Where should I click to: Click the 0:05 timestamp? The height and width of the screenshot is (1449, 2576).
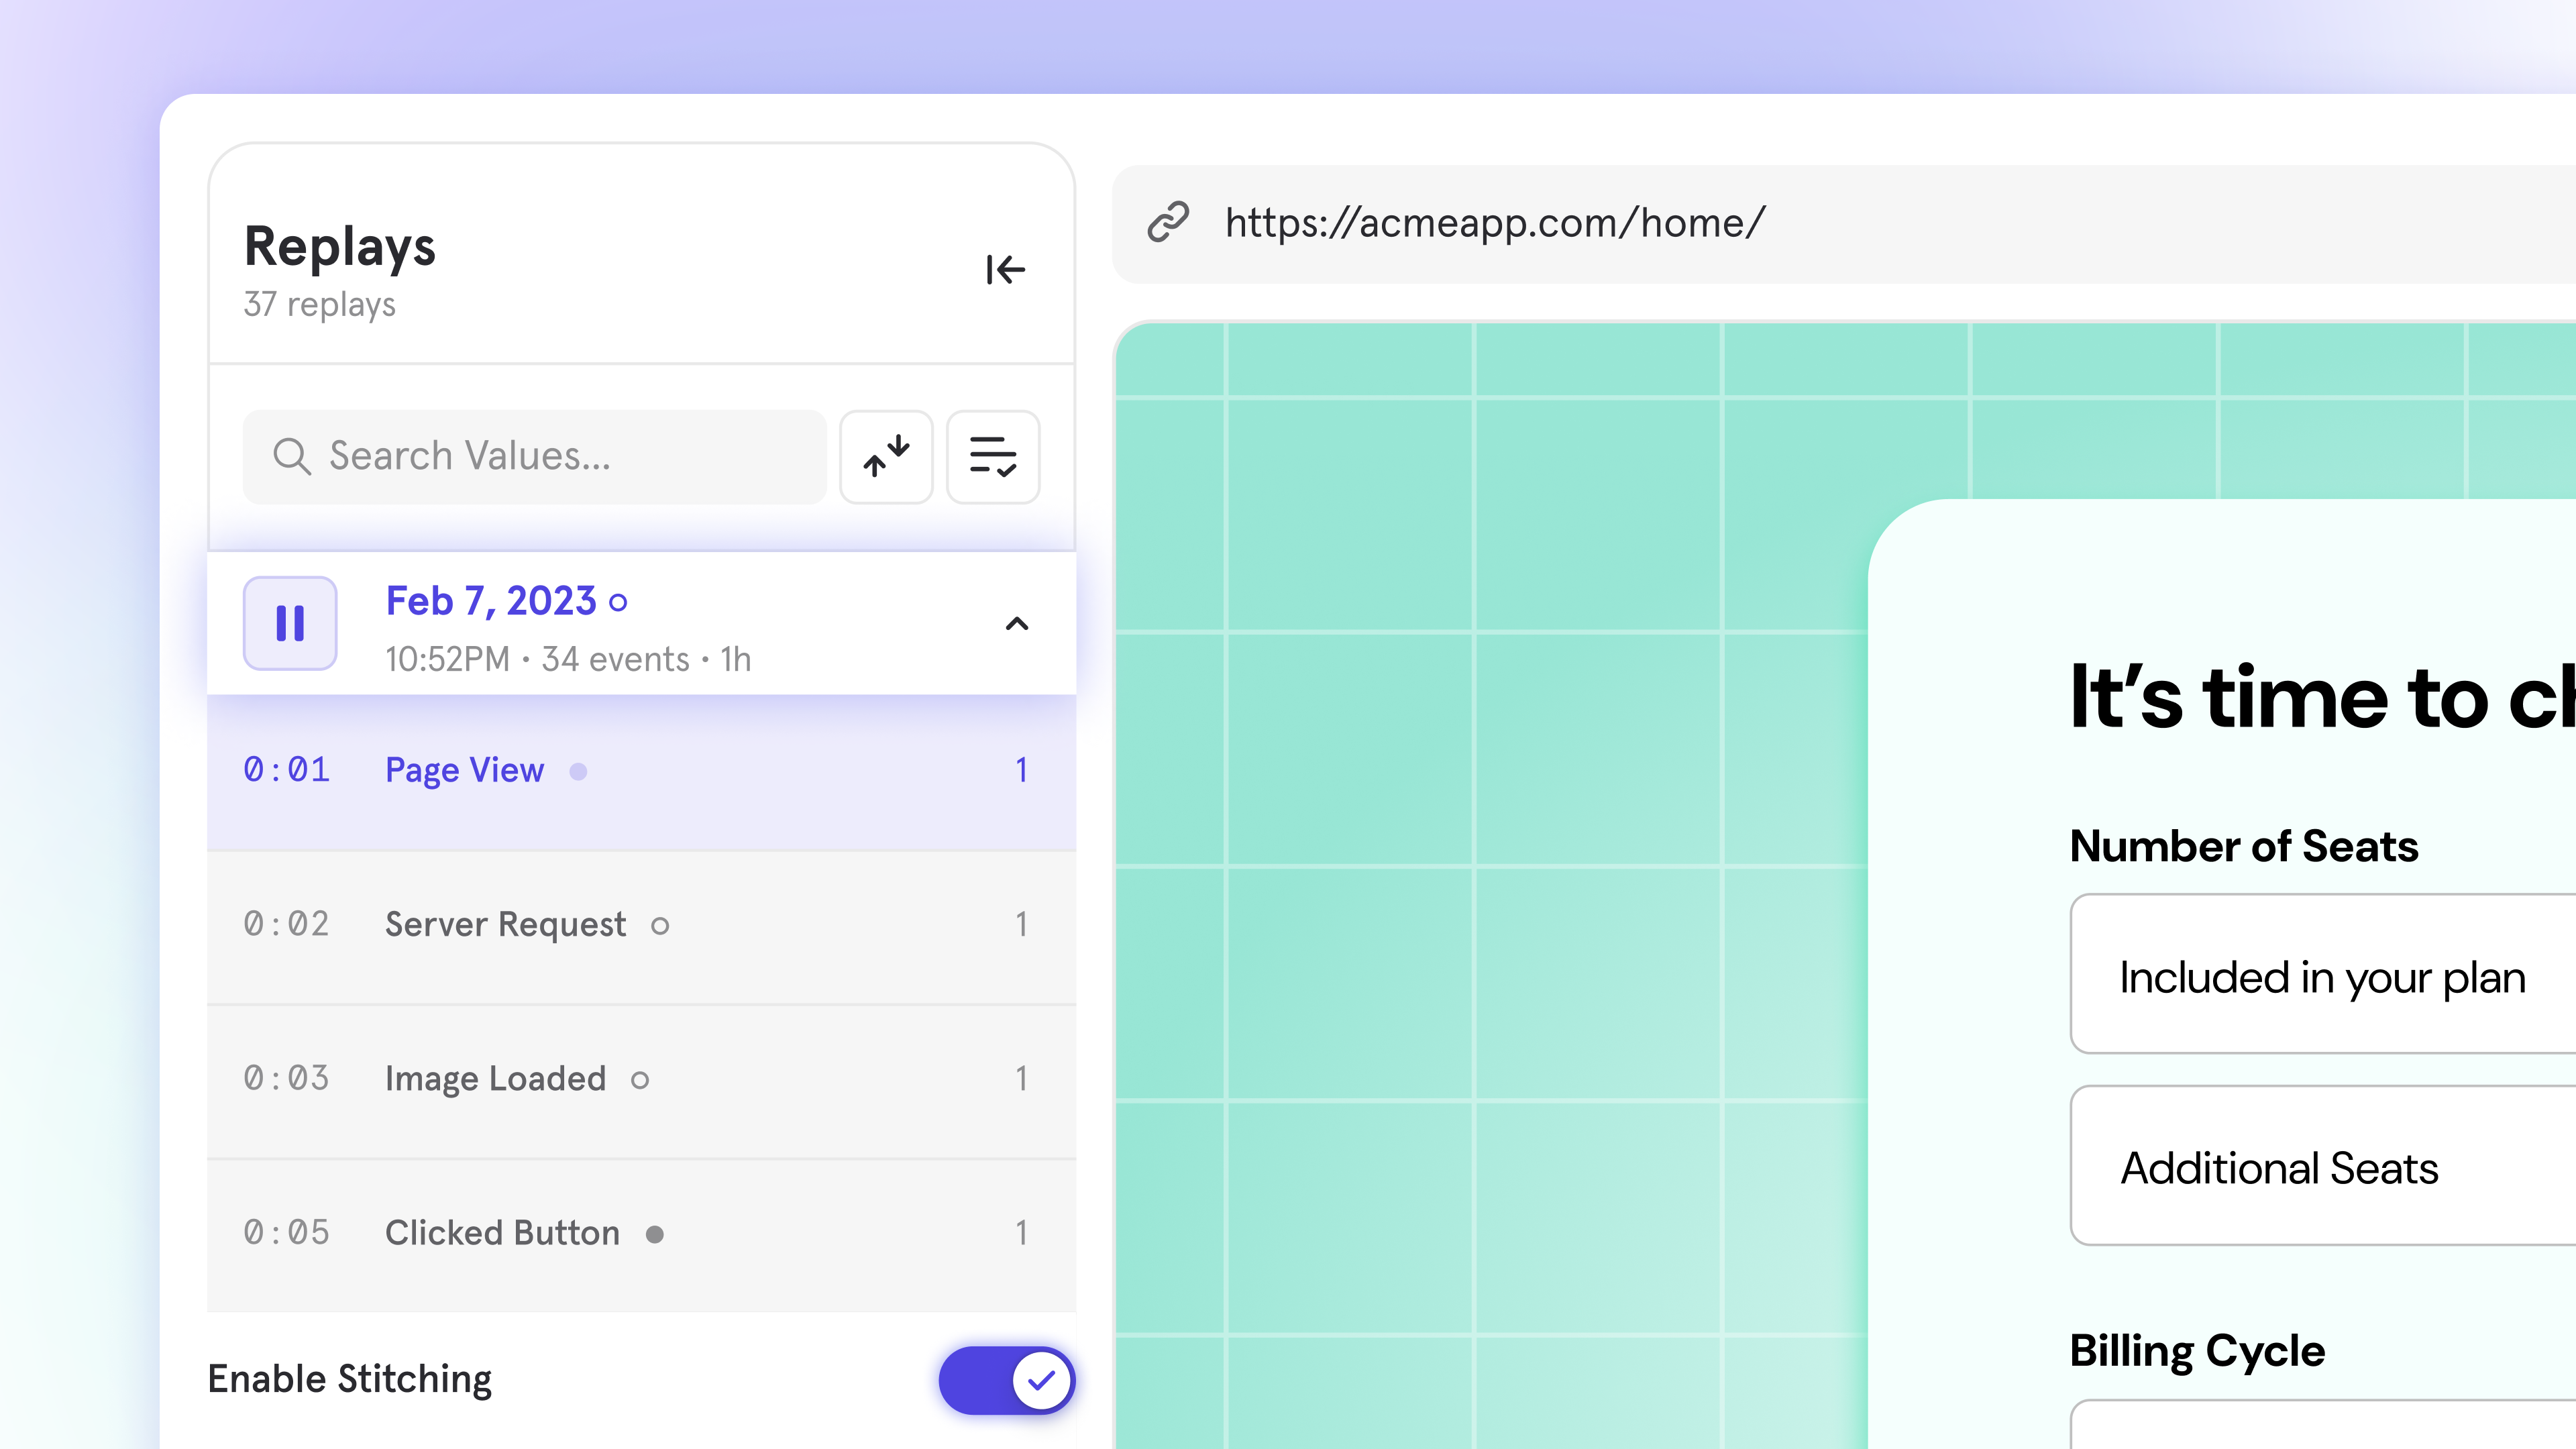pos(286,1232)
